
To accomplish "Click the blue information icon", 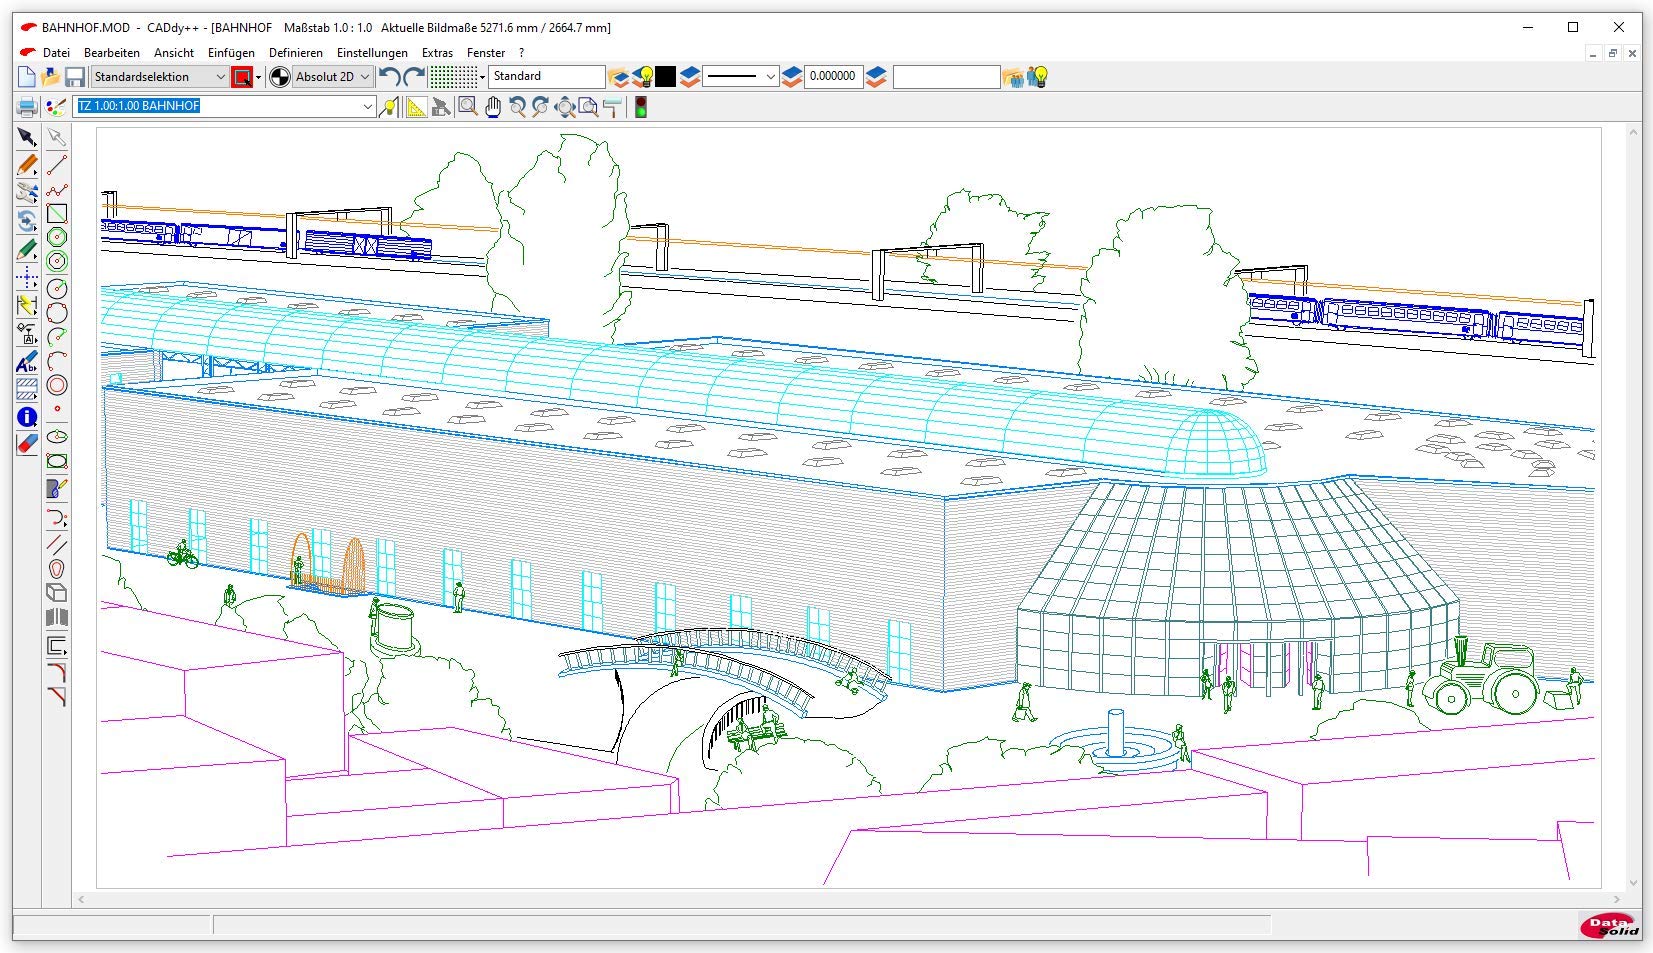I will (27, 417).
